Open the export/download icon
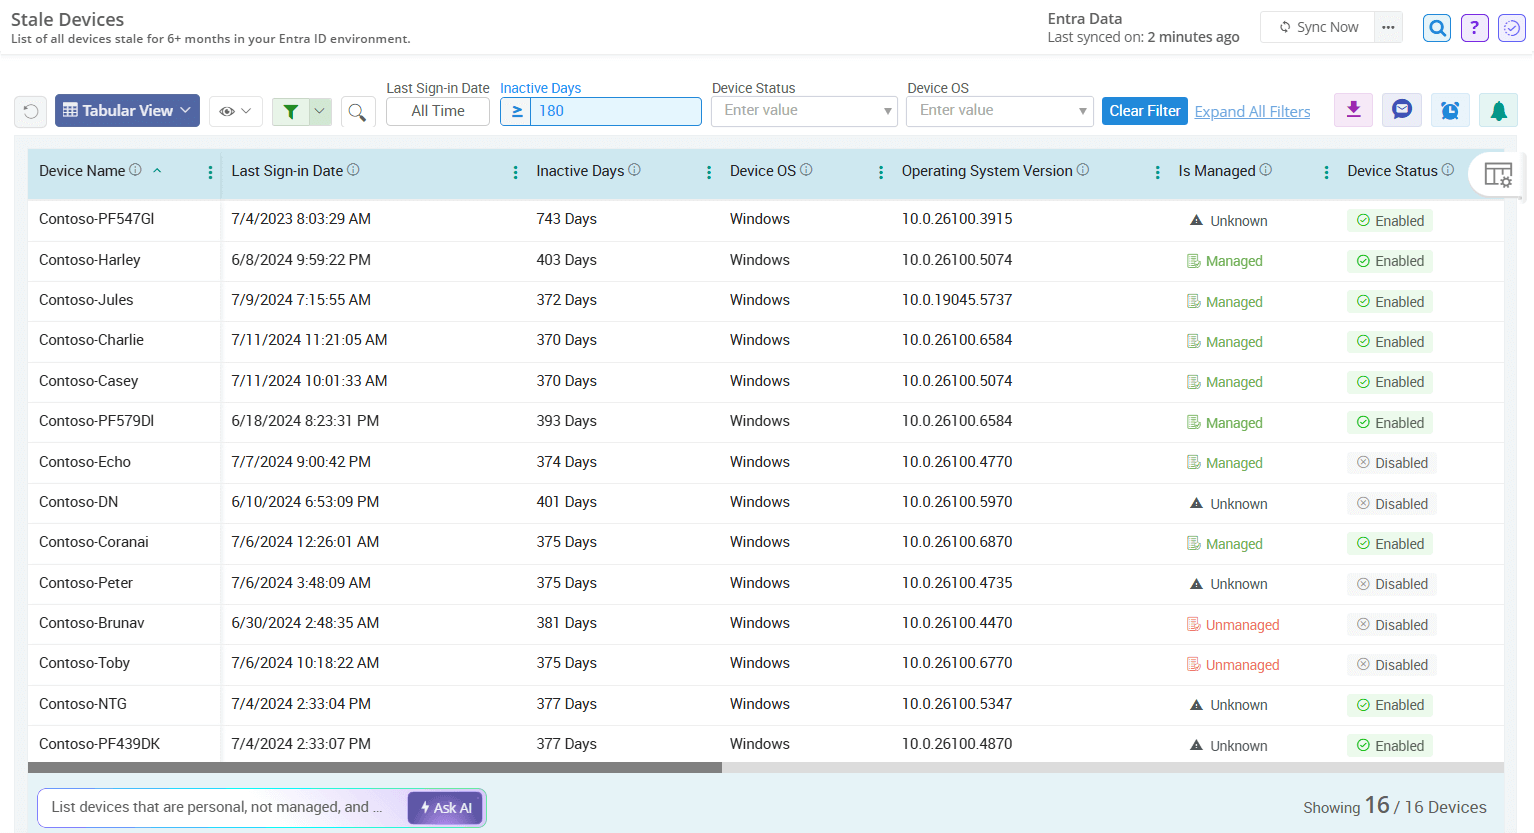Screen dimensions: 1534x833 (x=1353, y=110)
